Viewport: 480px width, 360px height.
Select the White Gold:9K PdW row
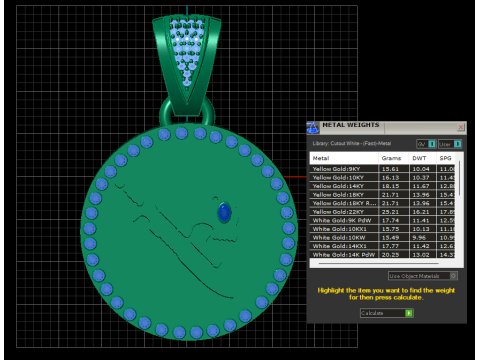pos(382,220)
